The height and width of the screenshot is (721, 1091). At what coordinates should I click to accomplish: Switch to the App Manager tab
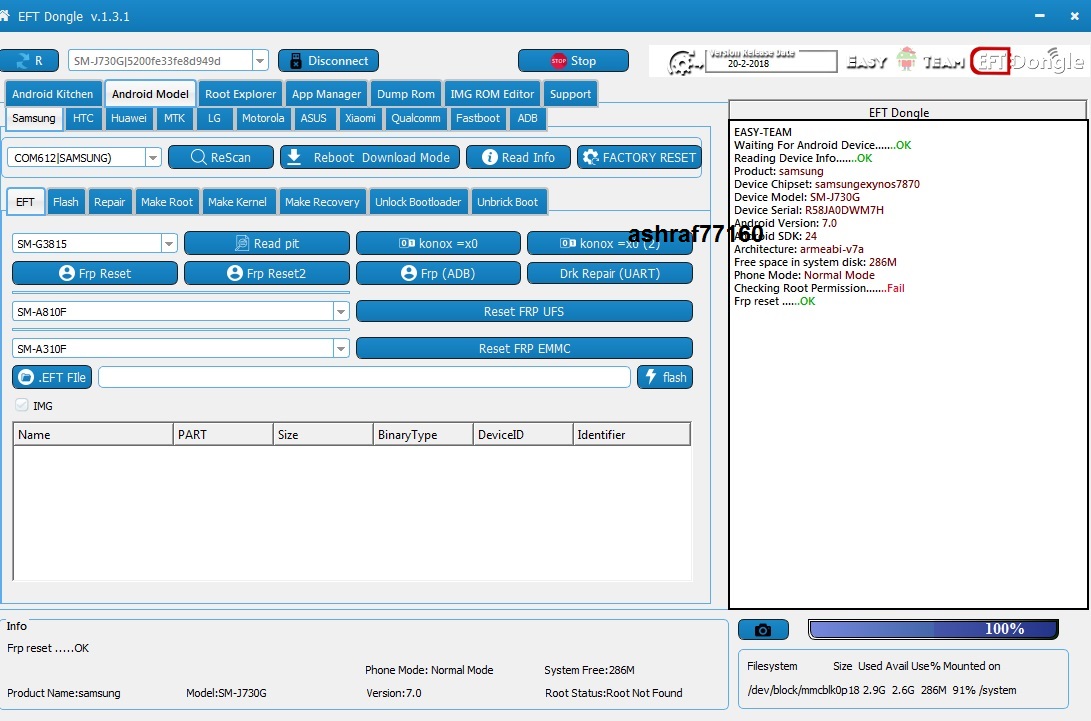pyautogui.click(x=326, y=94)
